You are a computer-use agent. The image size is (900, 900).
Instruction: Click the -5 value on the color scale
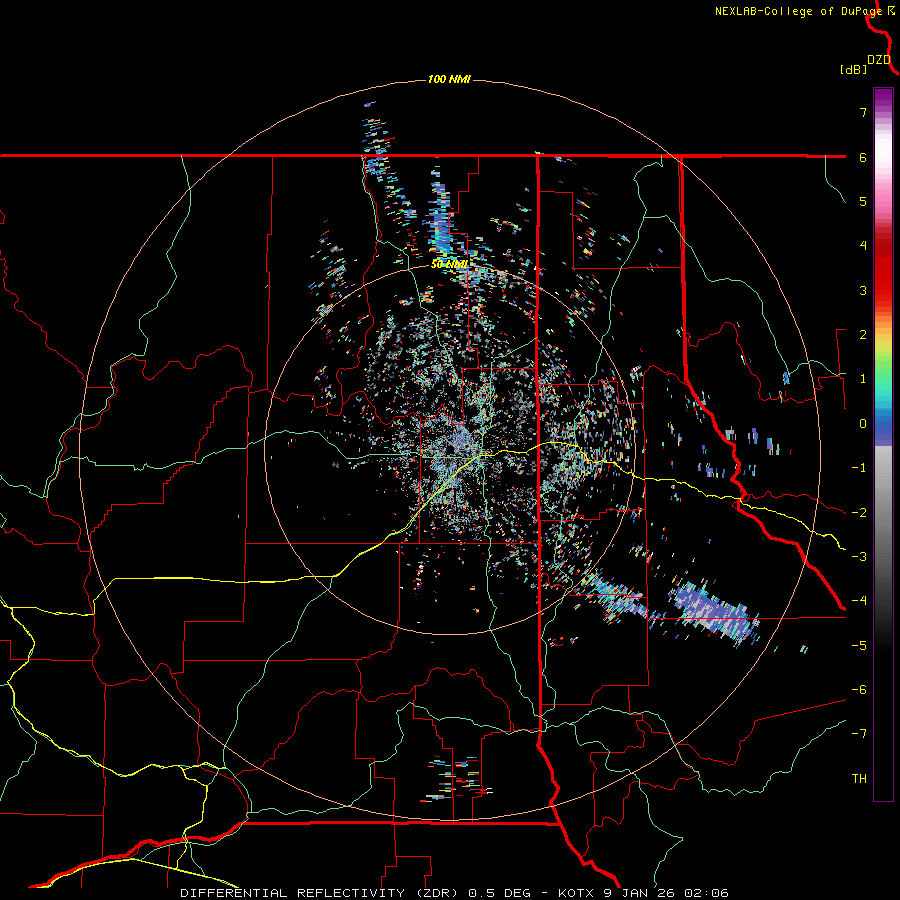859,646
